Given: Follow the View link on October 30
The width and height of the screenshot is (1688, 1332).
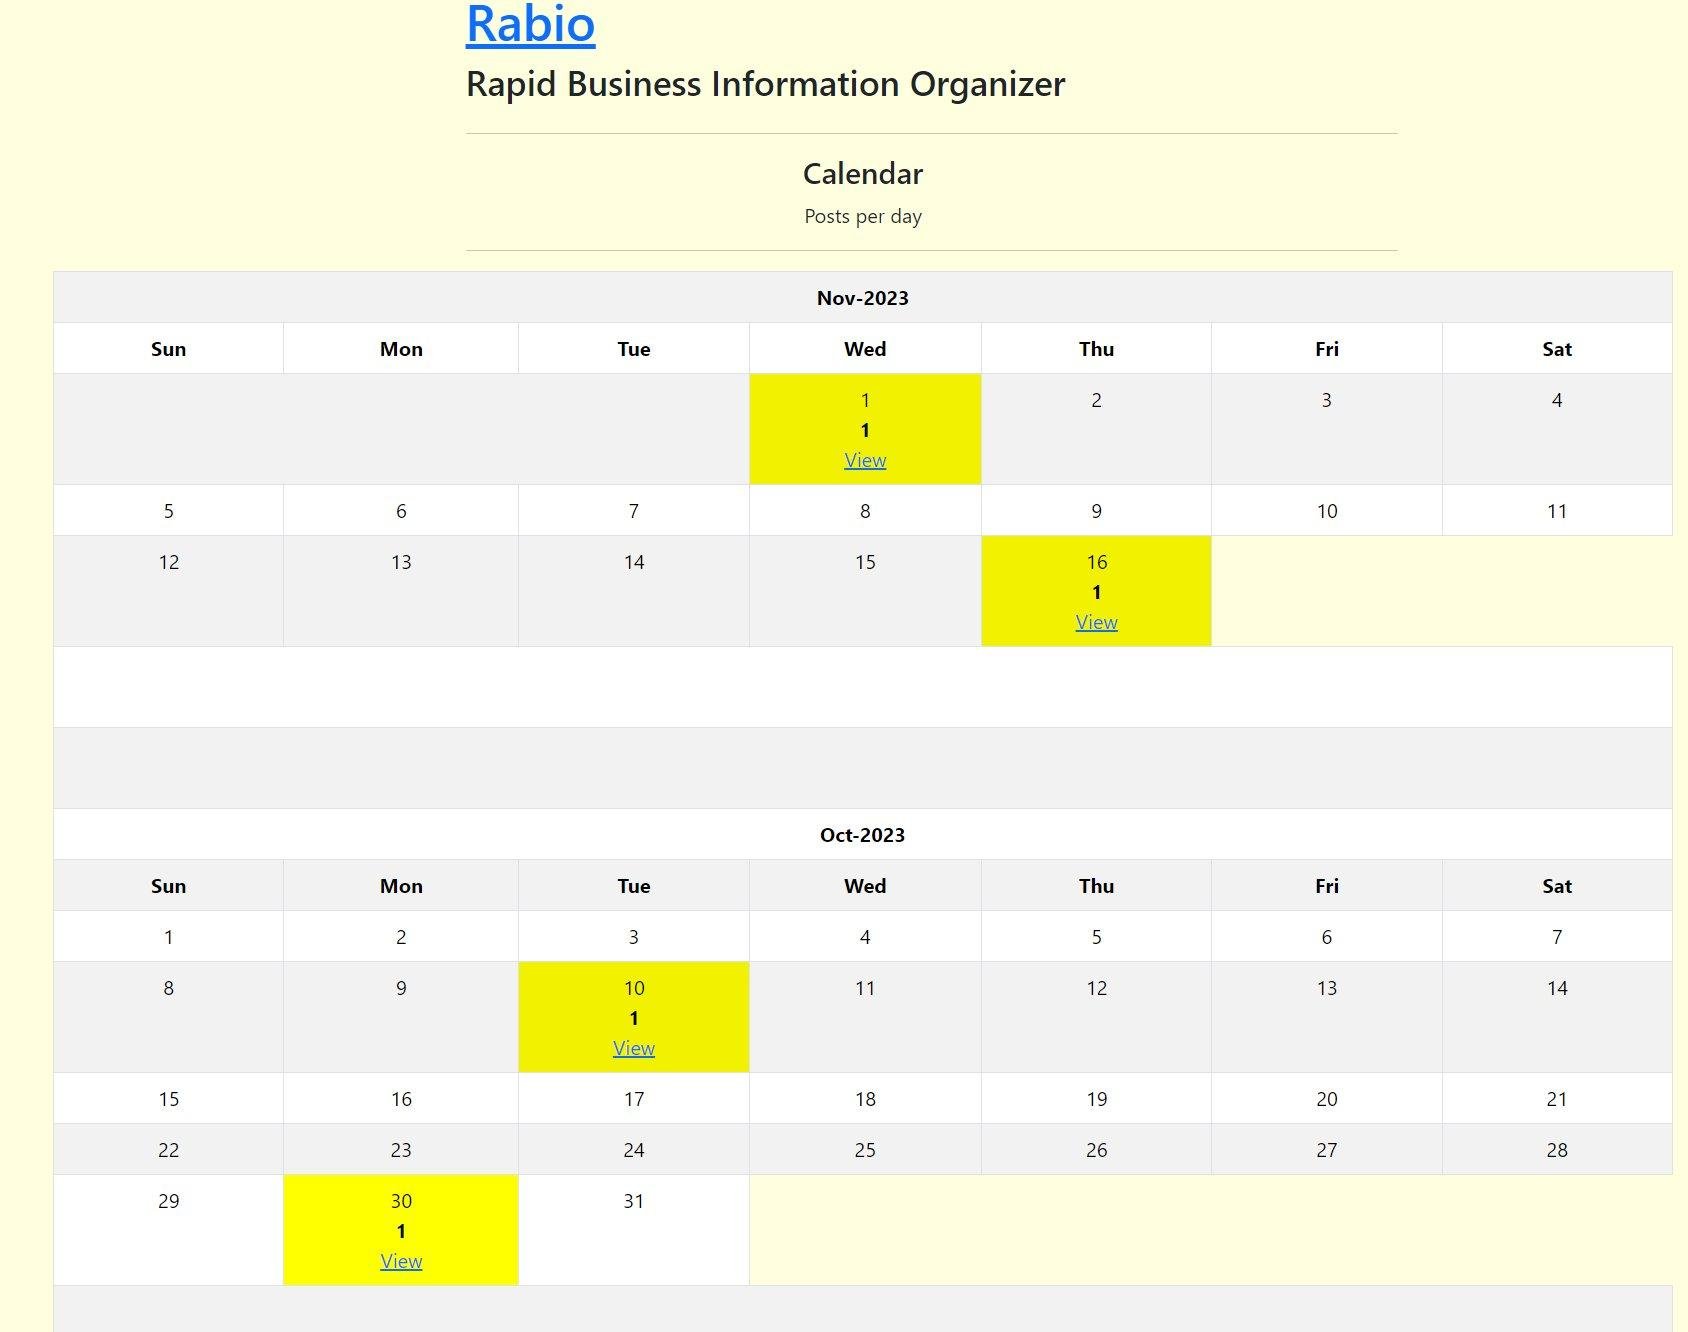Looking at the screenshot, I should tap(401, 1261).
